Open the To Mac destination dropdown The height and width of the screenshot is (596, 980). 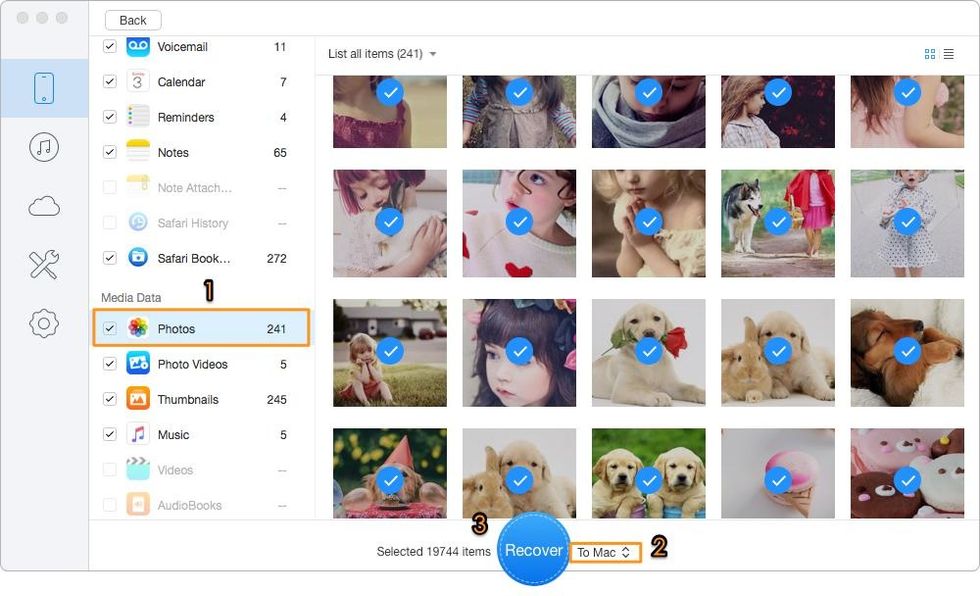[x=604, y=552]
